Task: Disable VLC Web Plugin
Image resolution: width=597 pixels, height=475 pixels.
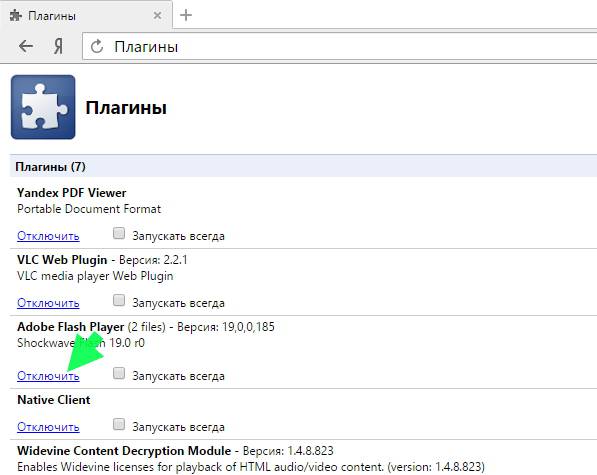Action: 48,303
